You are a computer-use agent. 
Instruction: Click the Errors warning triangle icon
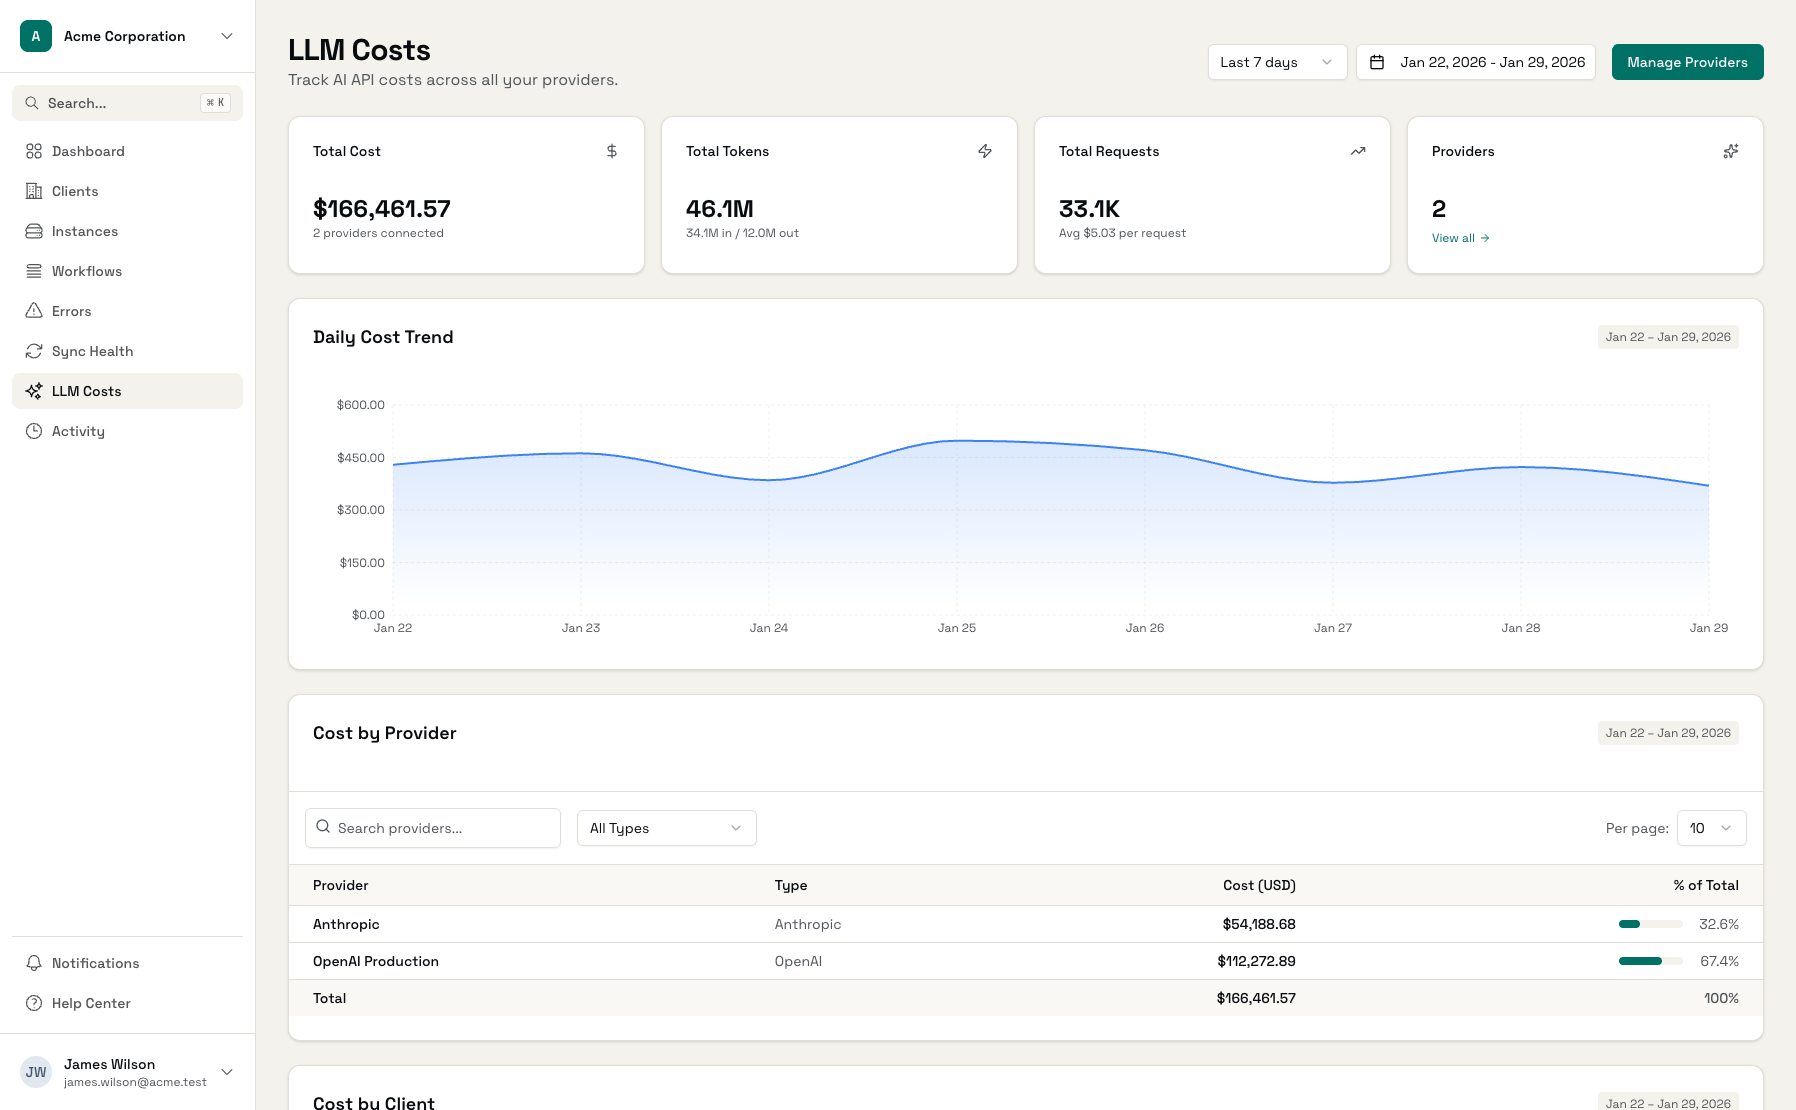pyautogui.click(x=34, y=311)
